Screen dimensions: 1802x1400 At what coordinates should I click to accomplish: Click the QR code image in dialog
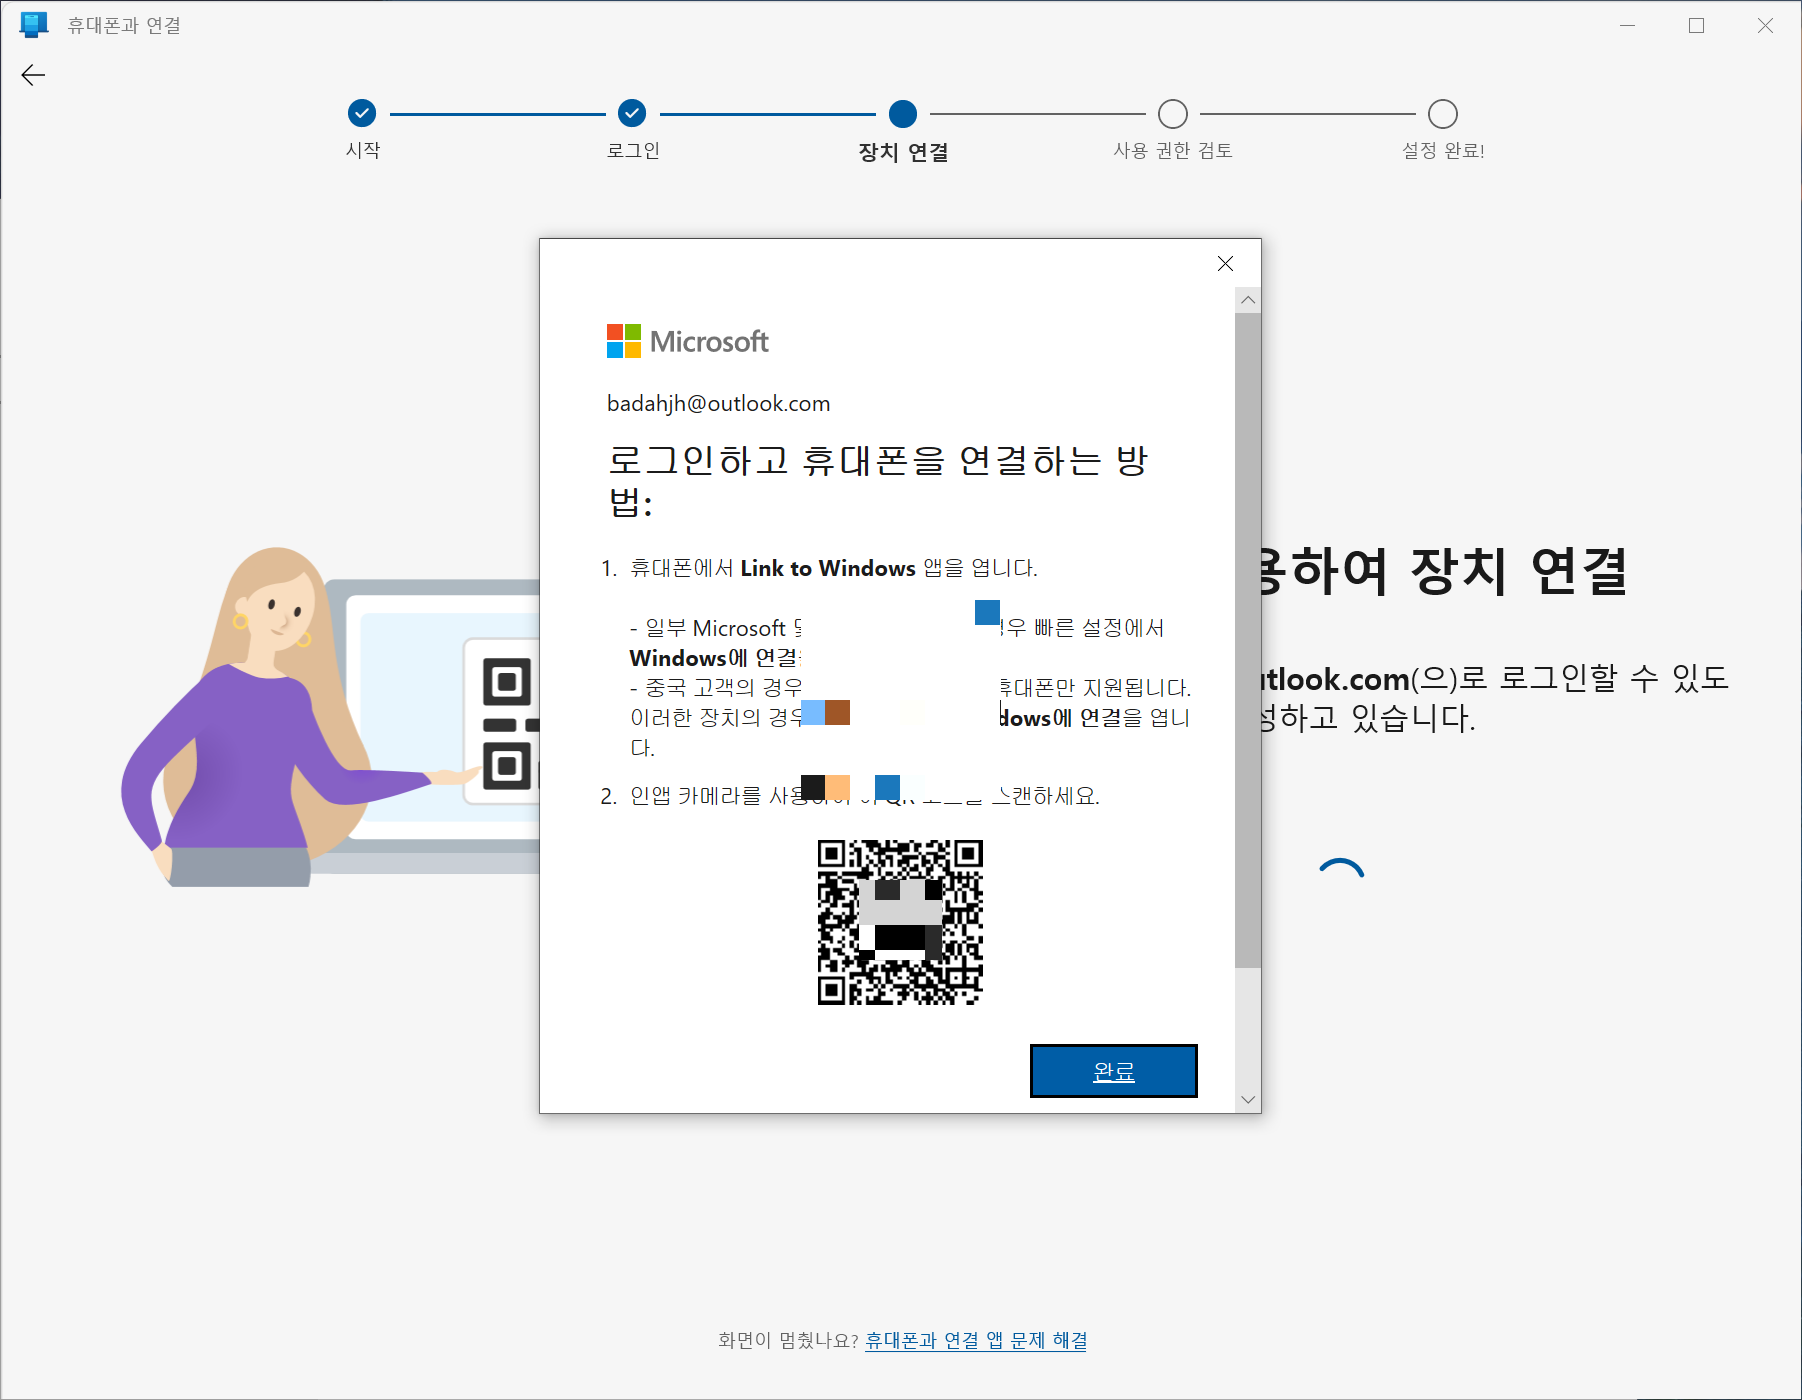(x=900, y=922)
